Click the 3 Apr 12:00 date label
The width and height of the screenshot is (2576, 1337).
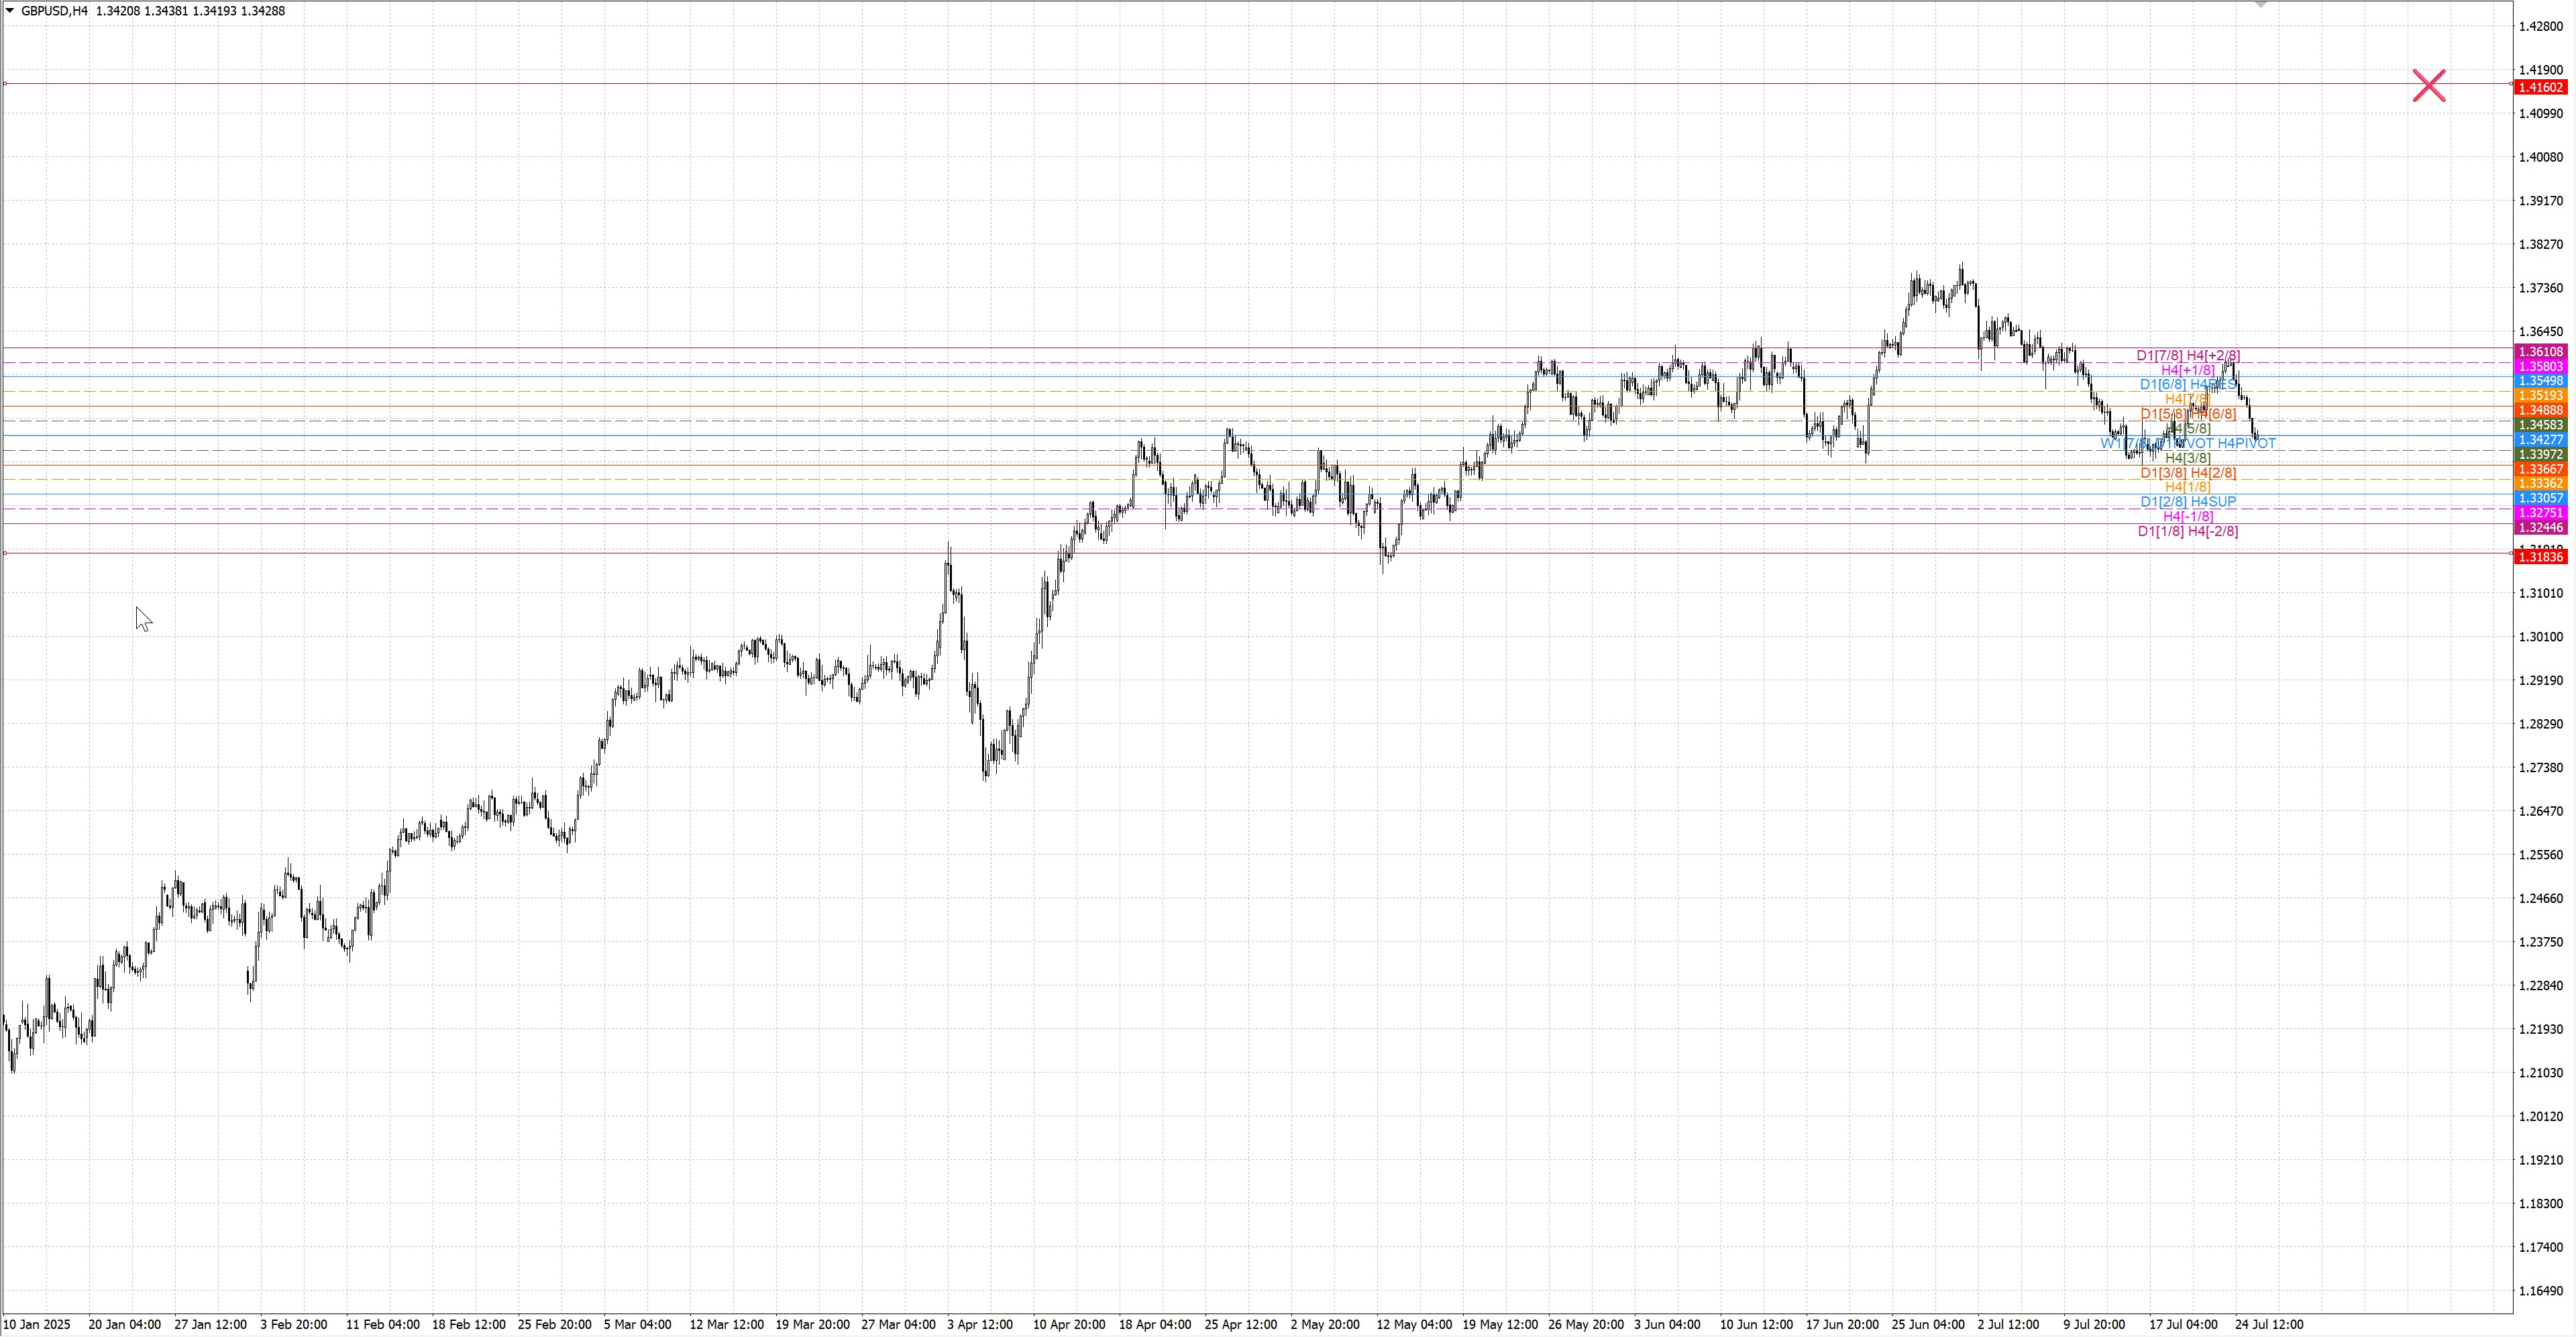click(x=980, y=1325)
